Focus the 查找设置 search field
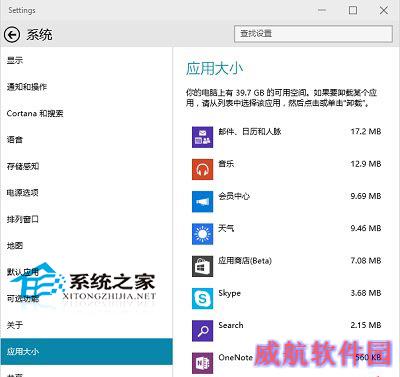 click(313, 34)
